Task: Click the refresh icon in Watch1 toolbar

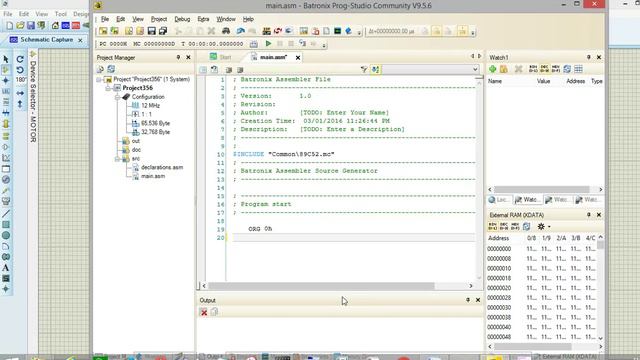Action: [567, 69]
